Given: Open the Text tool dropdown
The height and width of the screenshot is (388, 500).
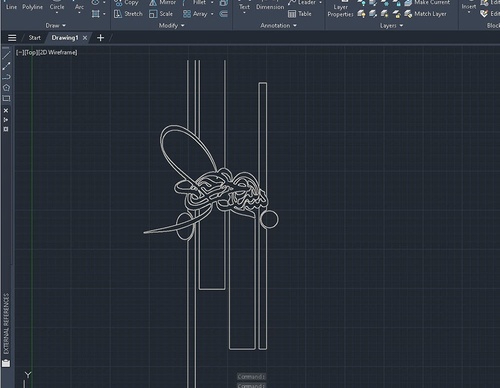Looking at the screenshot, I should click(244, 13).
